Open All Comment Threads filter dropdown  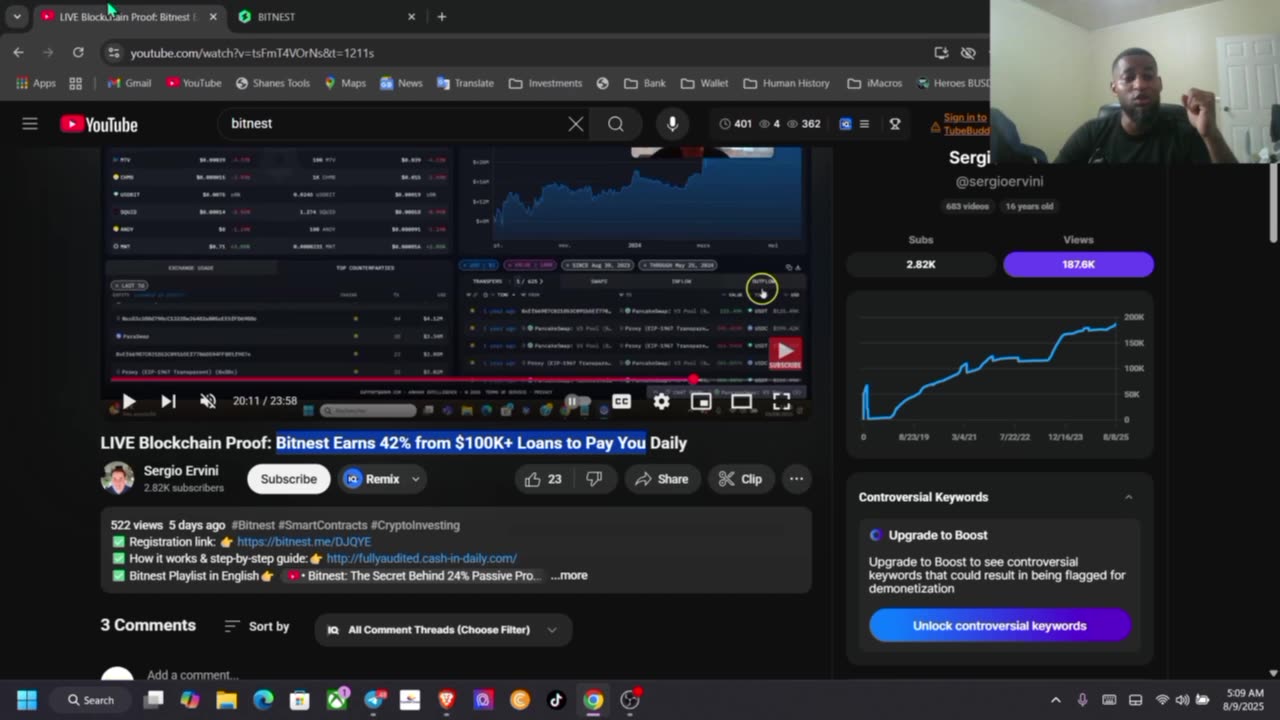(443, 630)
